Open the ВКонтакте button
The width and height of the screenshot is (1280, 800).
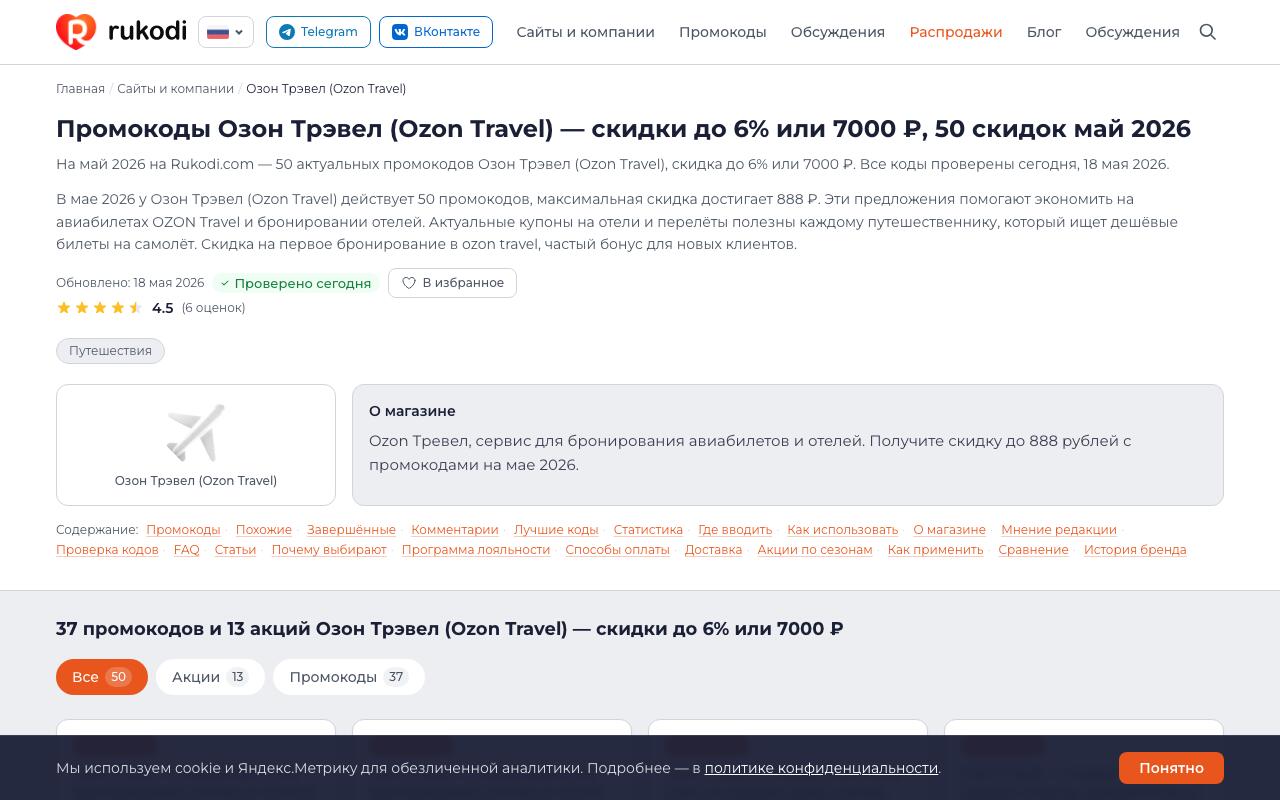tap(436, 32)
